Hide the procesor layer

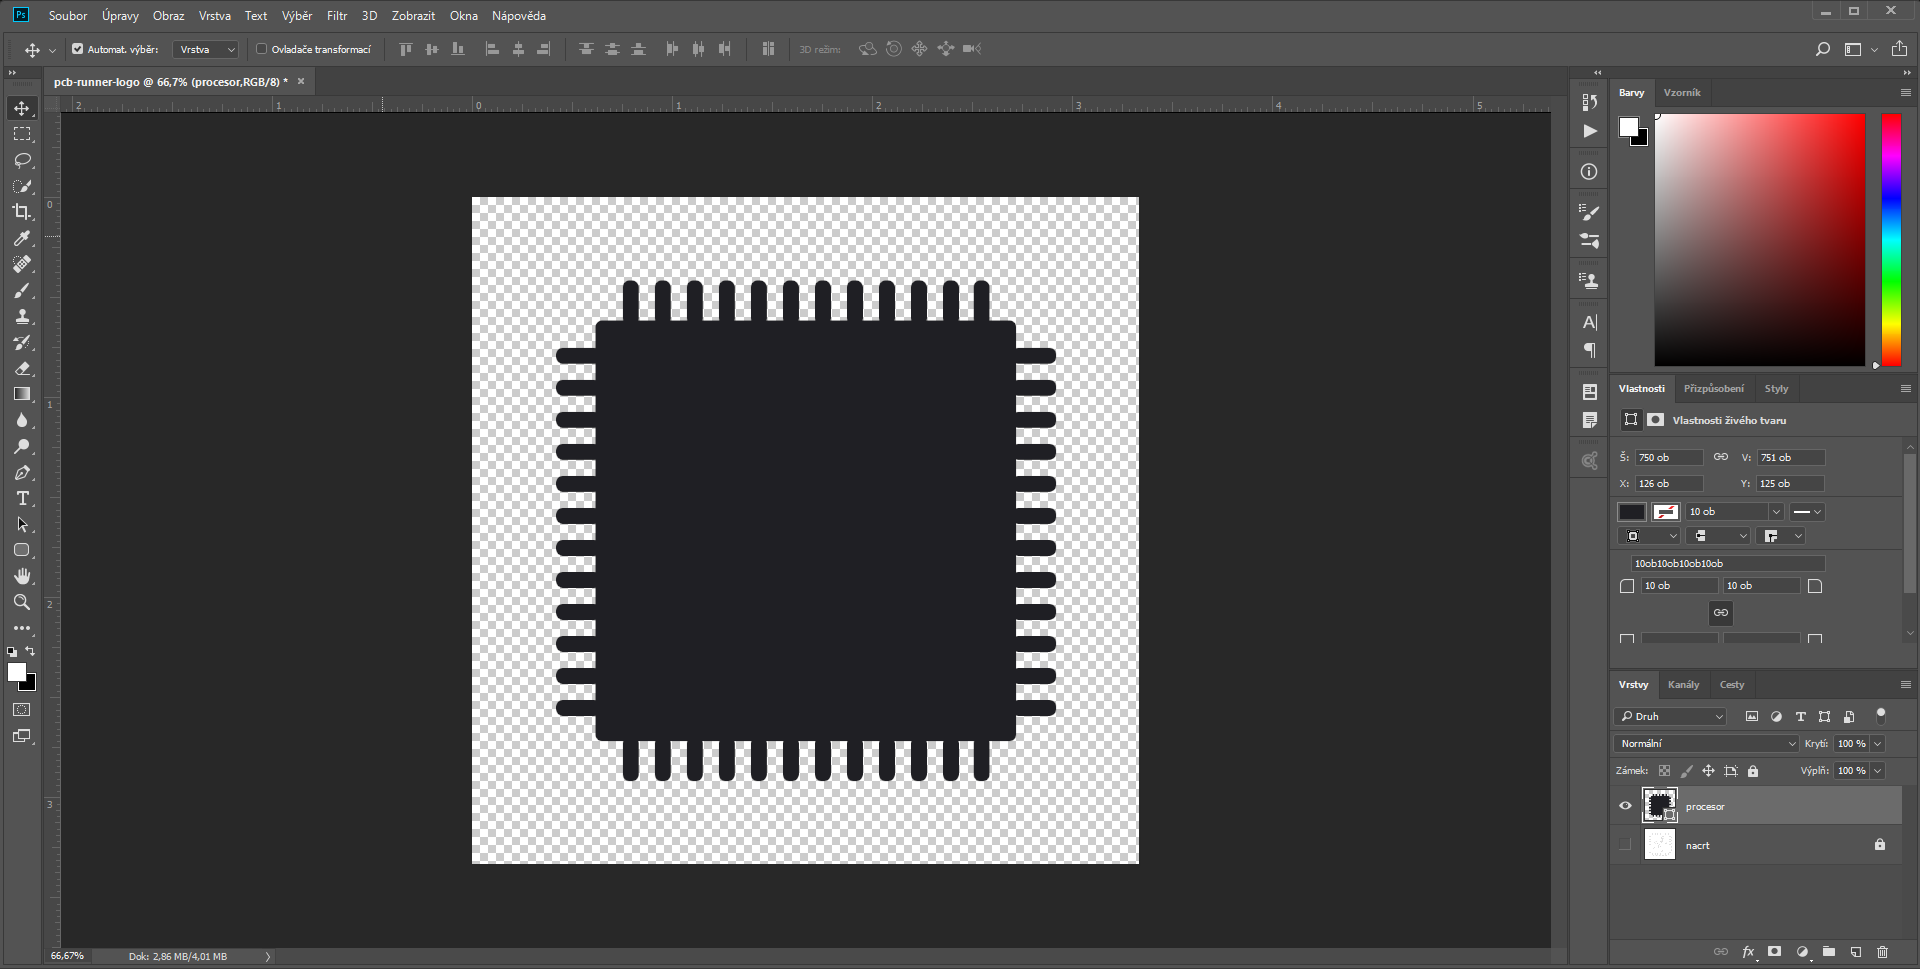click(x=1625, y=806)
